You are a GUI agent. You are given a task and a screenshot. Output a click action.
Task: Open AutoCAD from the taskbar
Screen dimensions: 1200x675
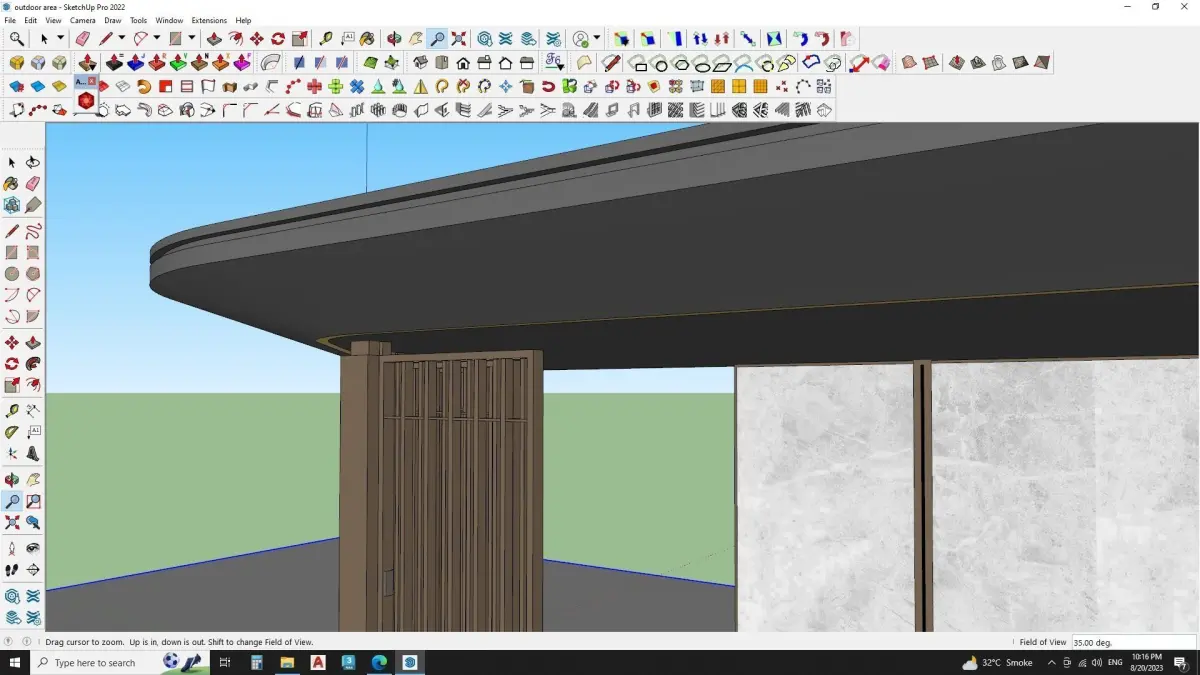(318, 663)
